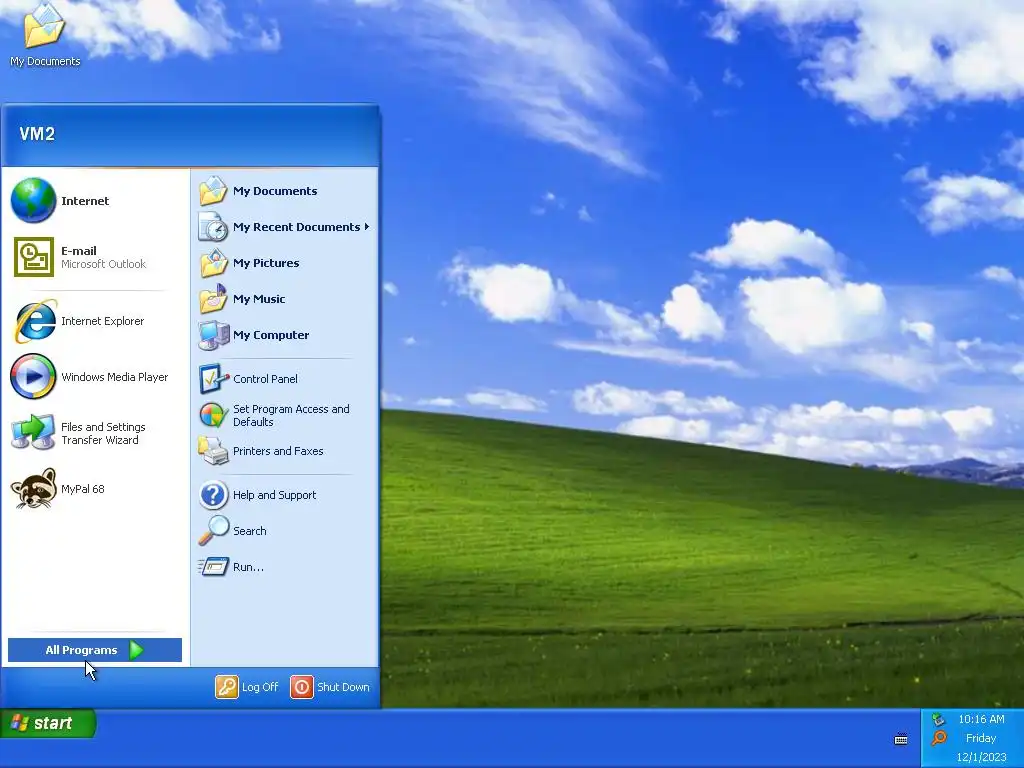Open the My Pictures folder icon

[214, 263]
